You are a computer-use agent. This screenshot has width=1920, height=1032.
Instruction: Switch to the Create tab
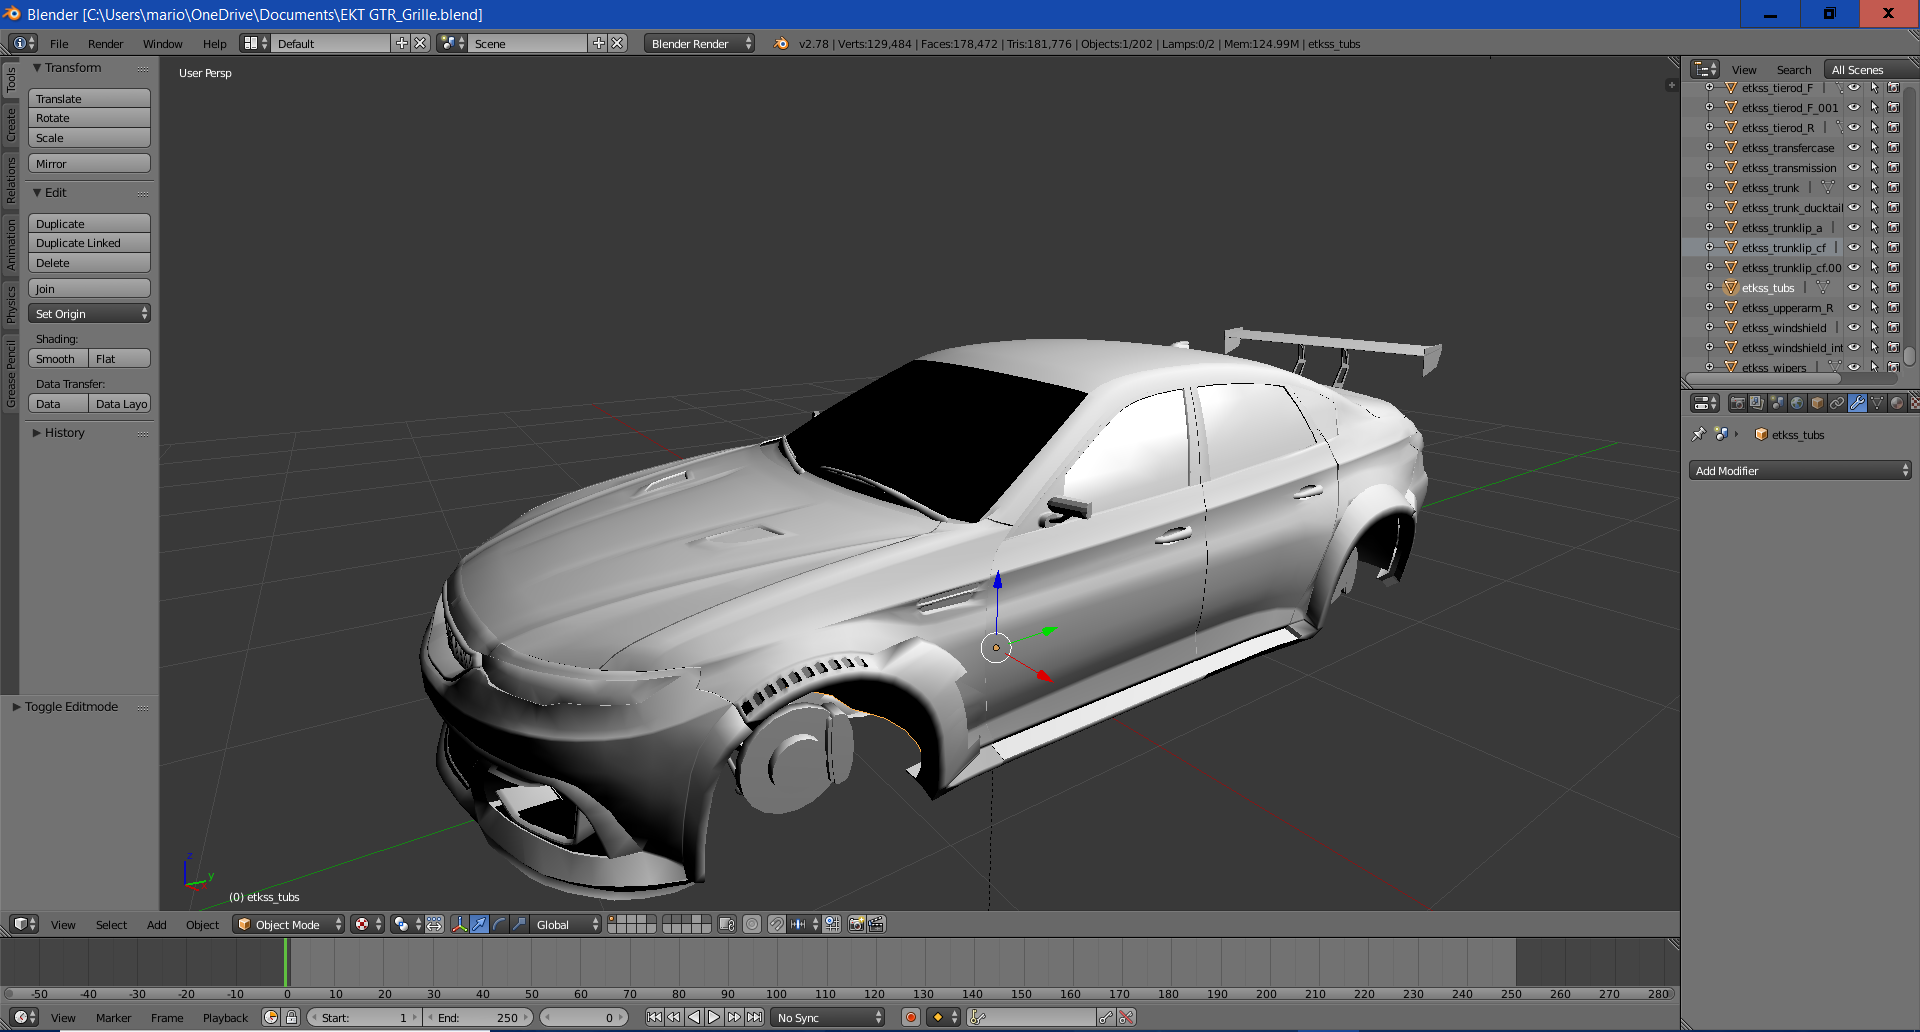point(11,125)
